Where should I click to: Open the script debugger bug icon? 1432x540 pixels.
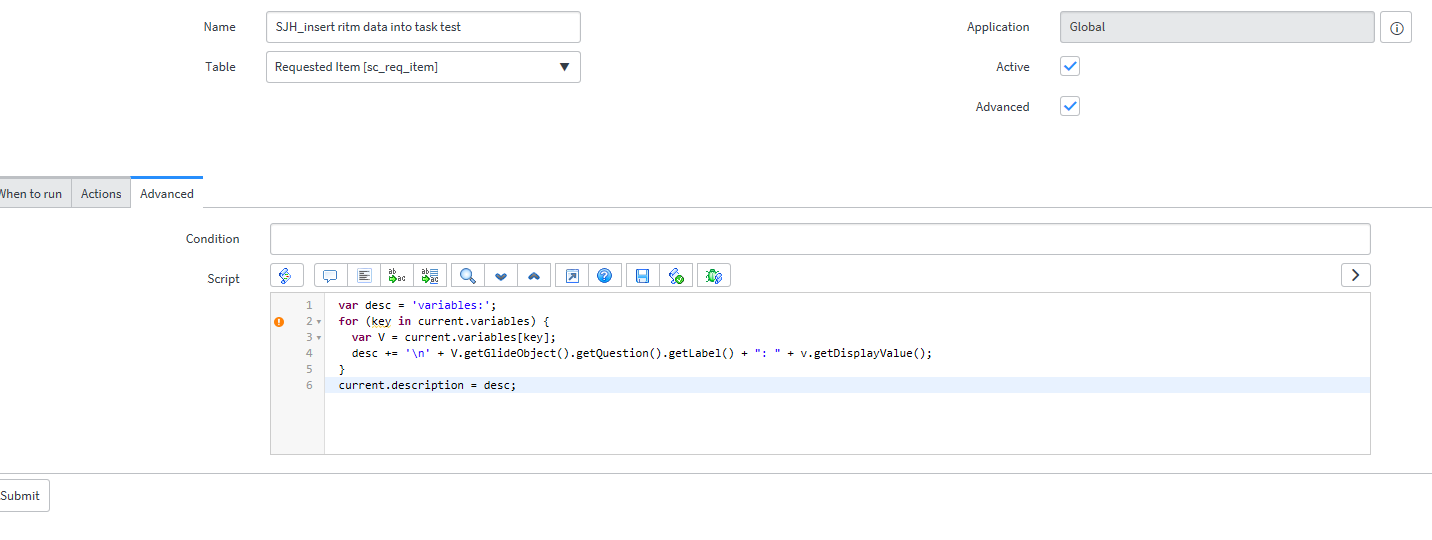pos(714,275)
